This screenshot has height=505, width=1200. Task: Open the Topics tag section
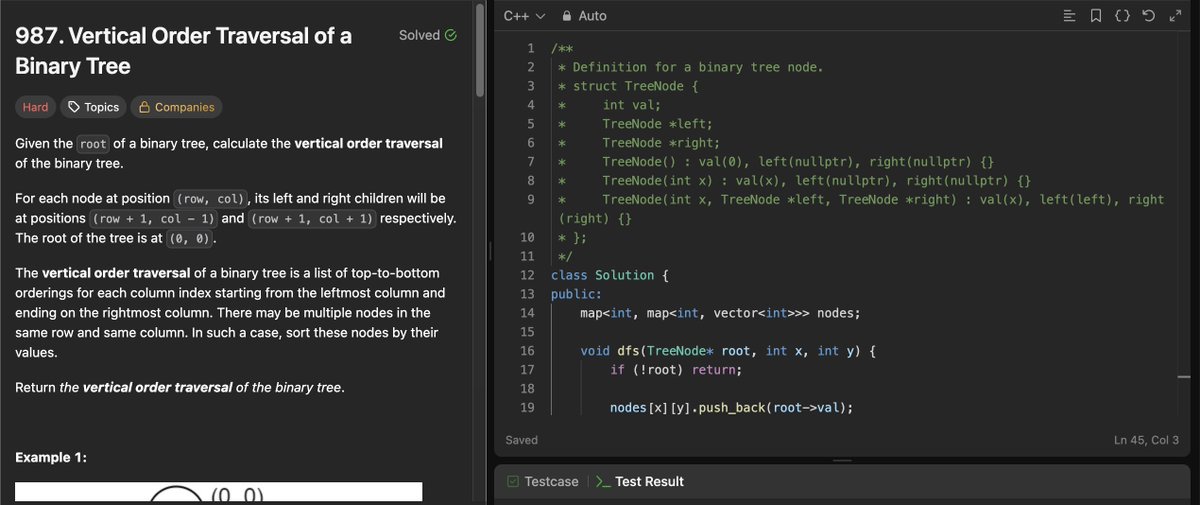pos(94,107)
